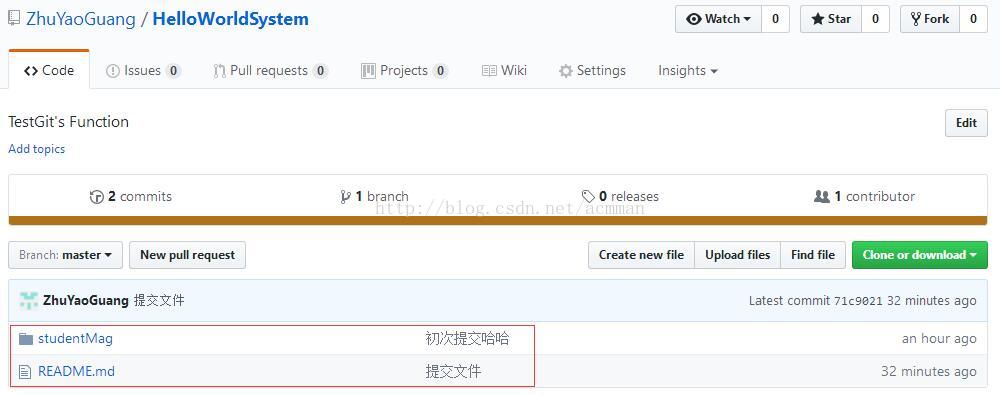Open commit message 初次提交哈哈
Viewport: 1000px width, 395px height.
(x=467, y=339)
